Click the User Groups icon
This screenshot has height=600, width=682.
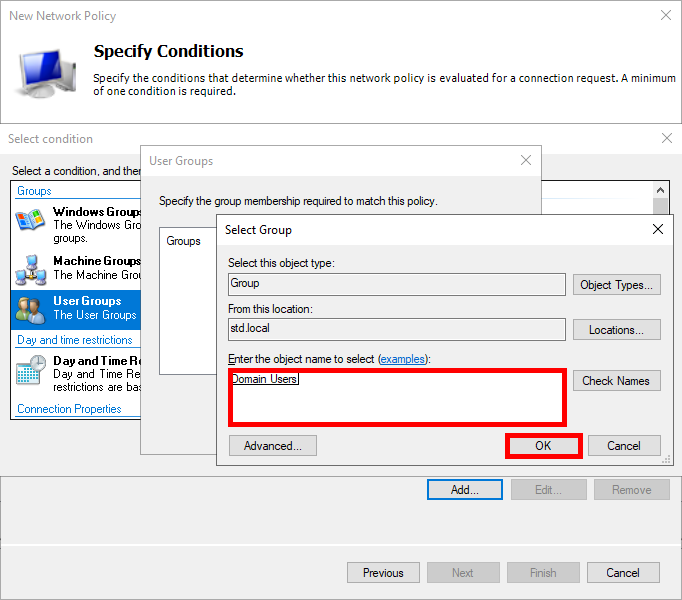[30, 309]
